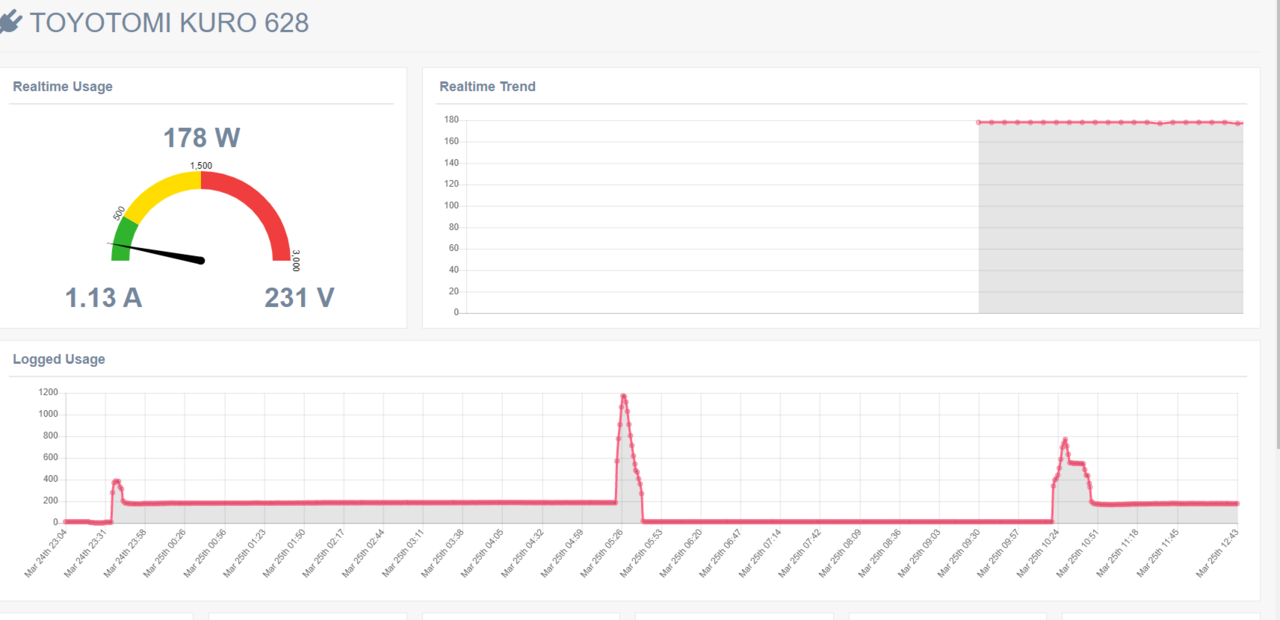
Task: Click the Mar 25th 08:09 time label
Action: (x=840, y=552)
